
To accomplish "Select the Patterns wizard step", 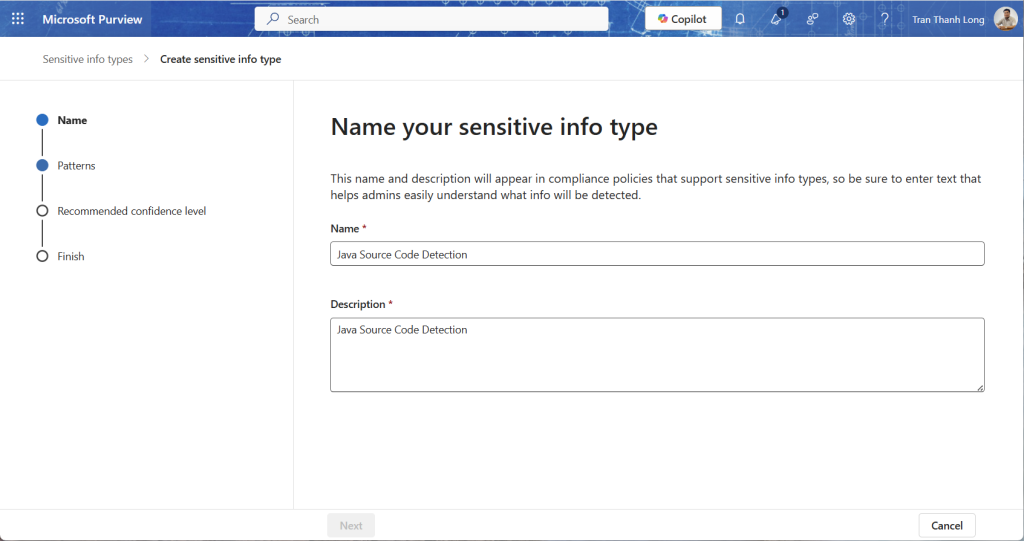I will tap(76, 165).
